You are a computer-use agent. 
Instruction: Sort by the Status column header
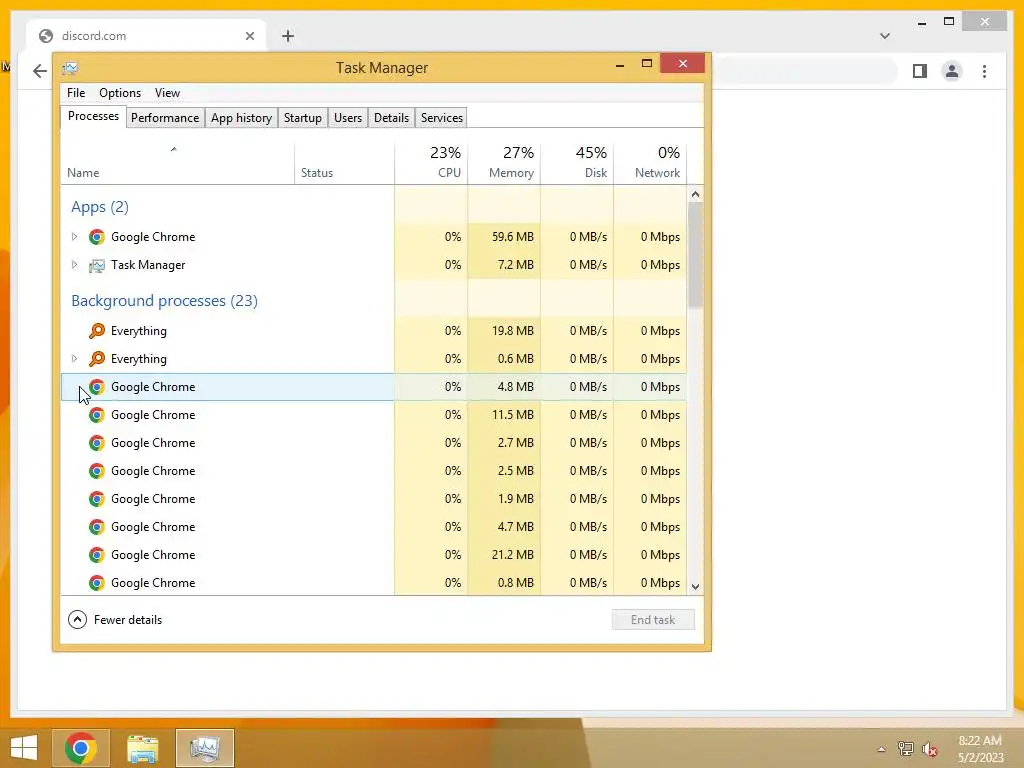pyautogui.click(x=344, y=163)
